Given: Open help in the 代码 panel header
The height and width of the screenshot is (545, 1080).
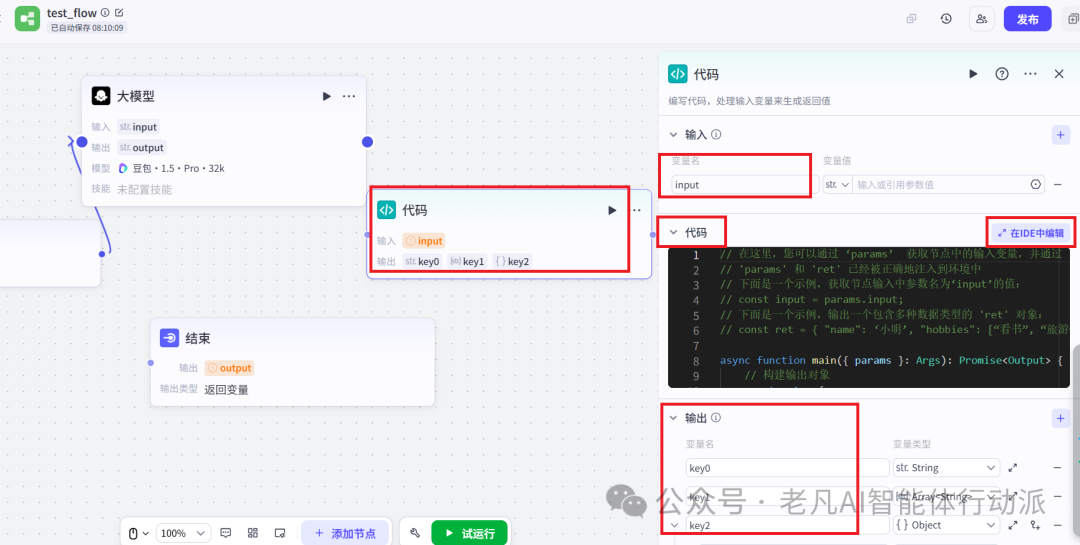Looking at the screenshot, I should point(1002,74).
